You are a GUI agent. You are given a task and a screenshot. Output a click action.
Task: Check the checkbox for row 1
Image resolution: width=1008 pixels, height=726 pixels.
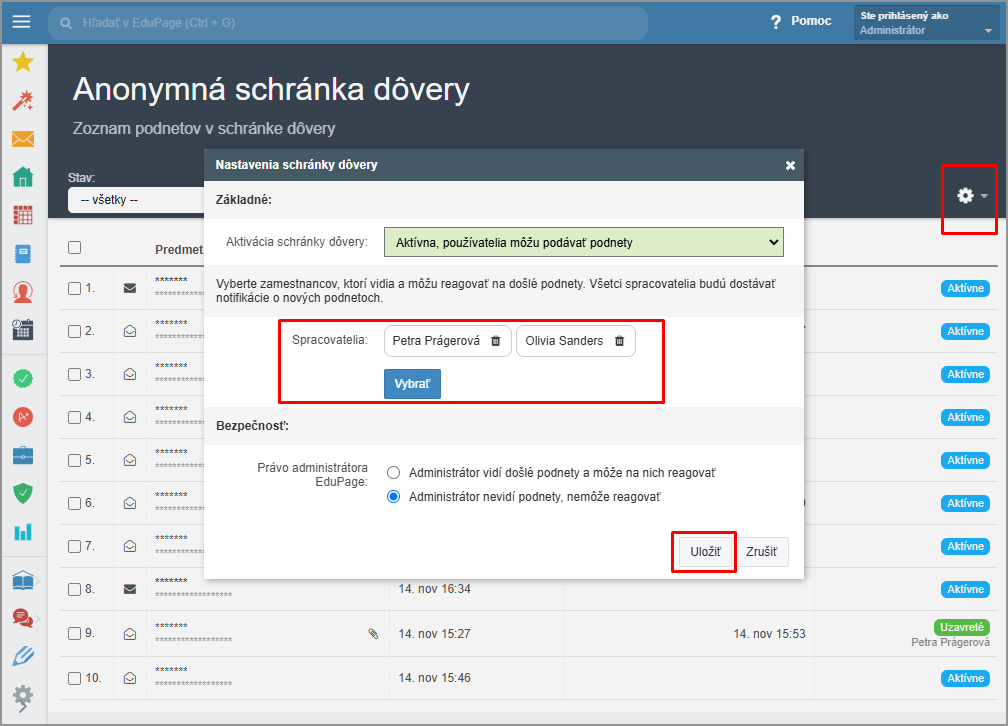(75, 289)
